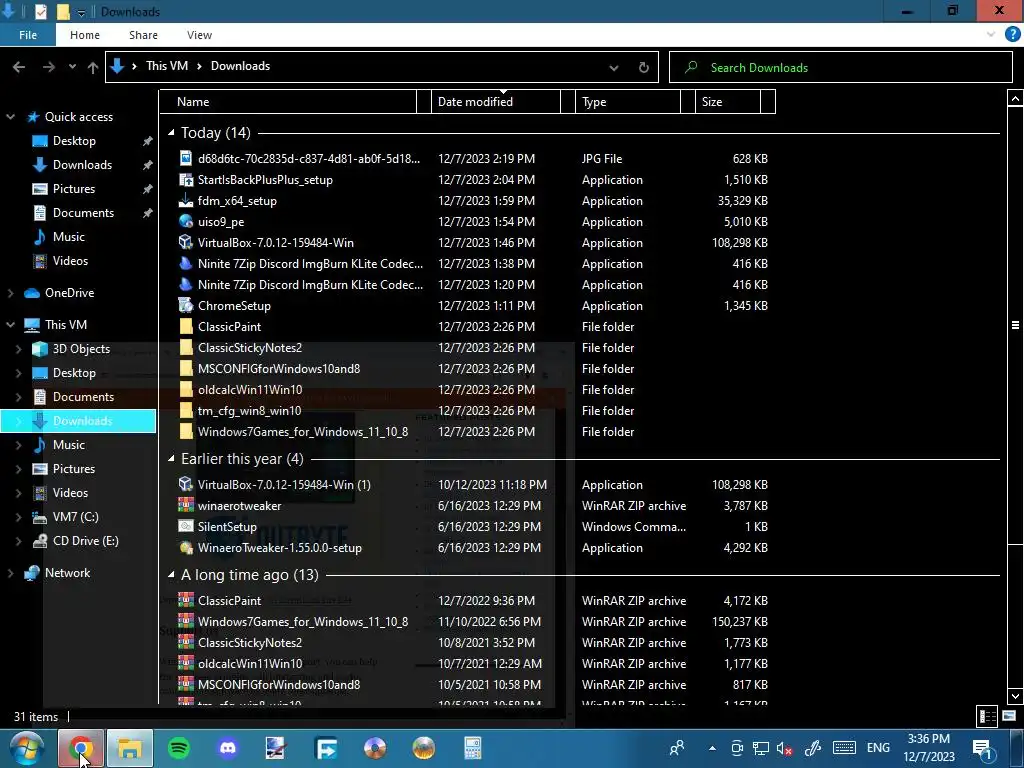
Task: Show hidden tray icons arrow
Action: pyautogui.click(x=712, y=748)
